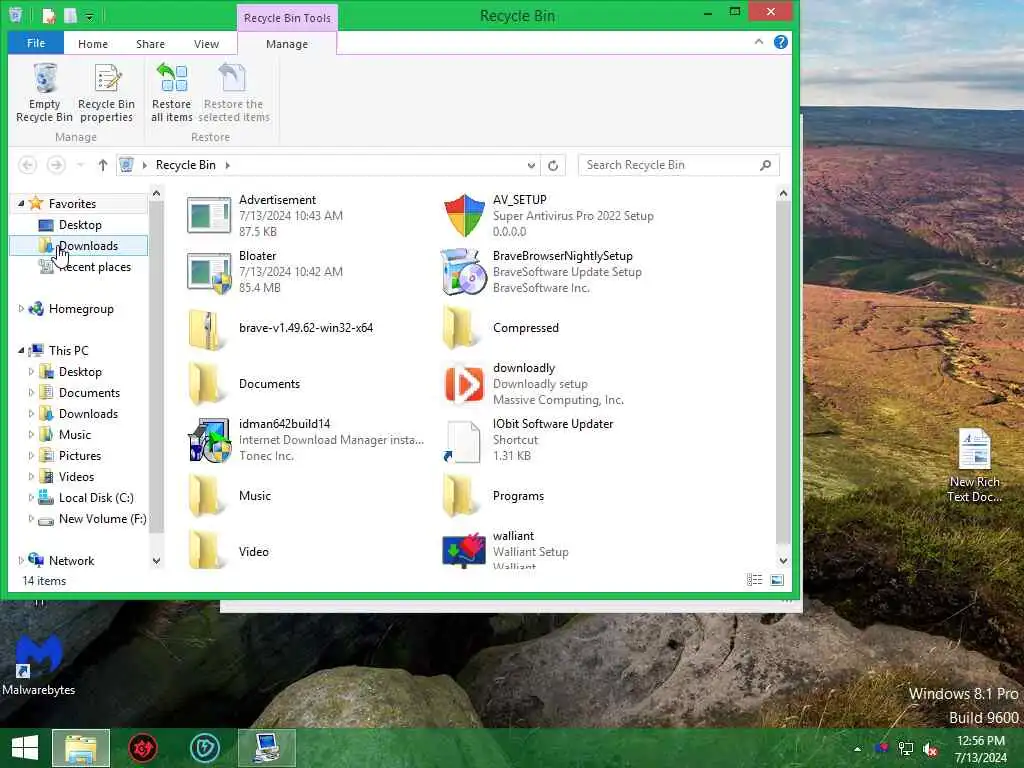Select the brave-v1.49.62-win32-x64 zip folder
The height and width of the screenshot is (768, 1024).
coord(206,328)
